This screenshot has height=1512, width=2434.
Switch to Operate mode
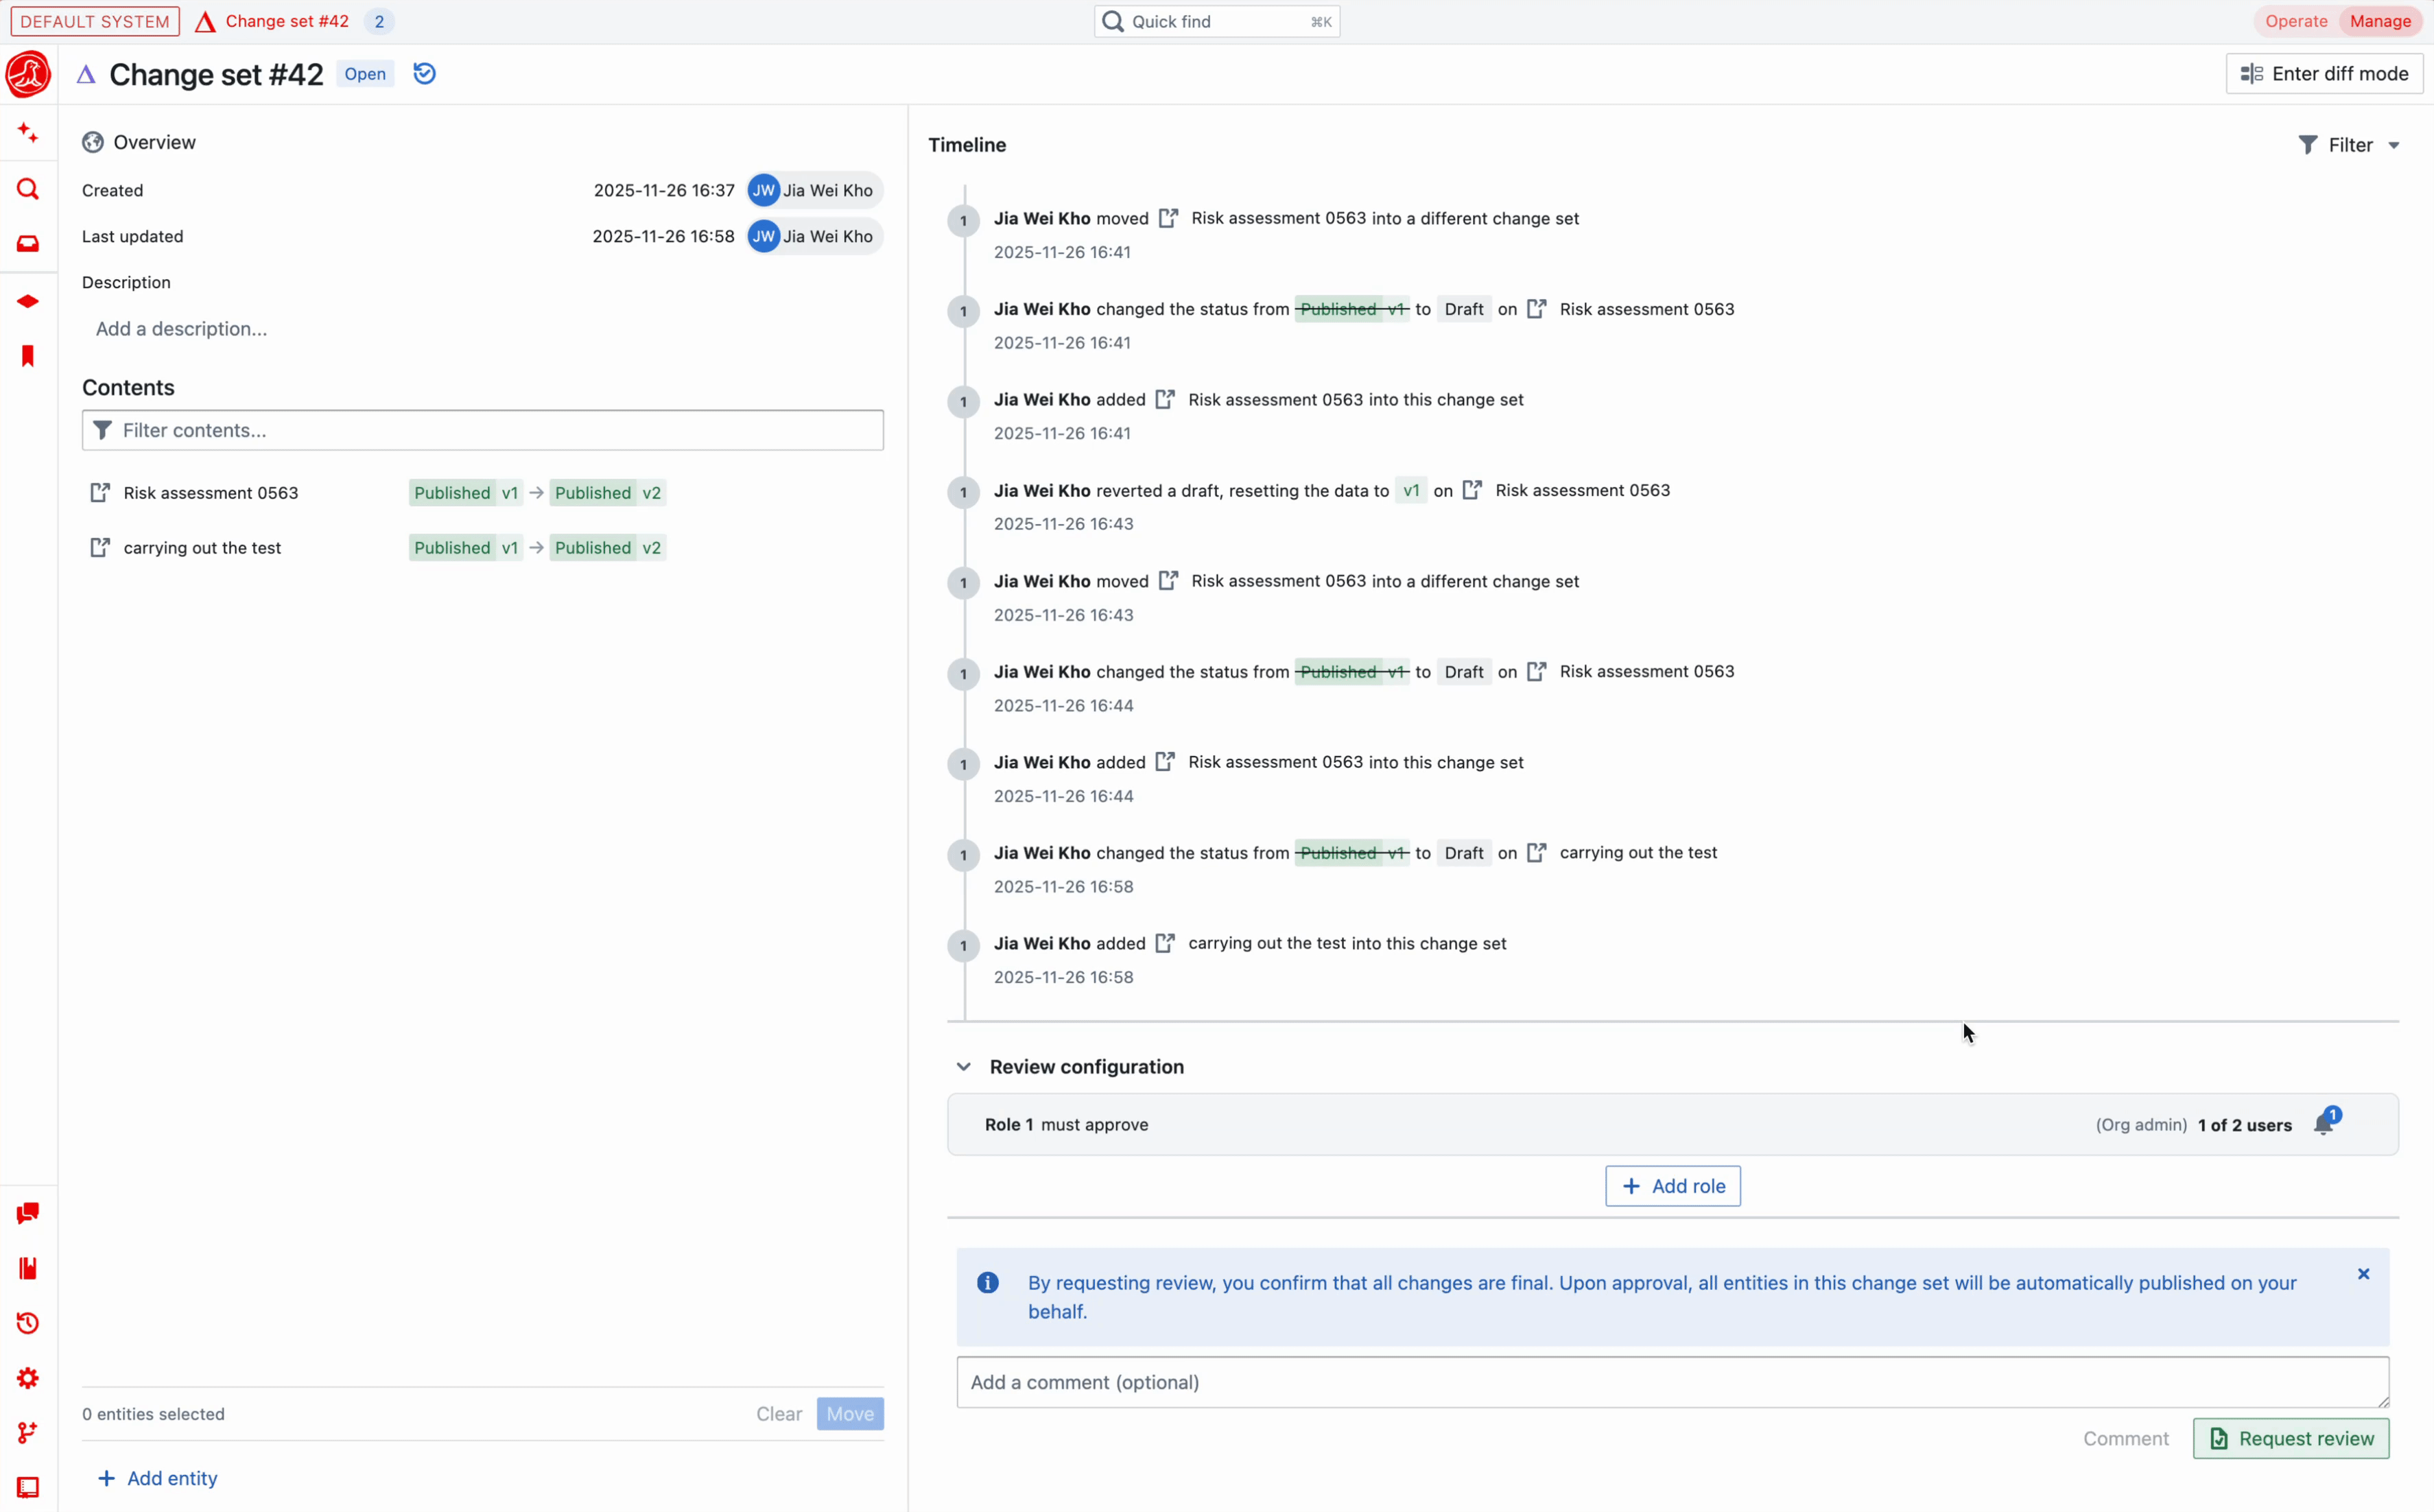point(2296,20)
